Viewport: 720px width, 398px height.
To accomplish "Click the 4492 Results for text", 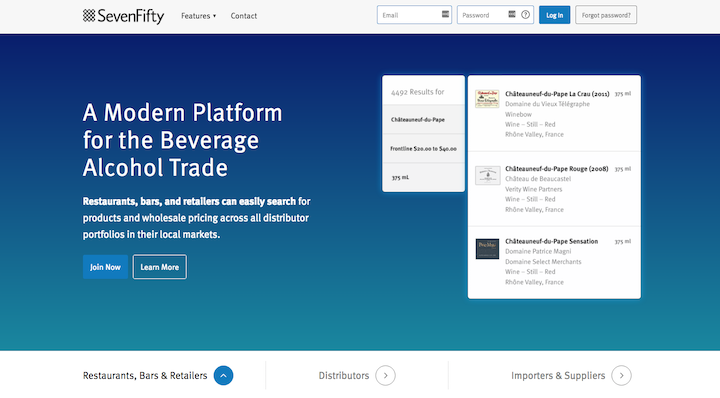I will pos(417,92).
